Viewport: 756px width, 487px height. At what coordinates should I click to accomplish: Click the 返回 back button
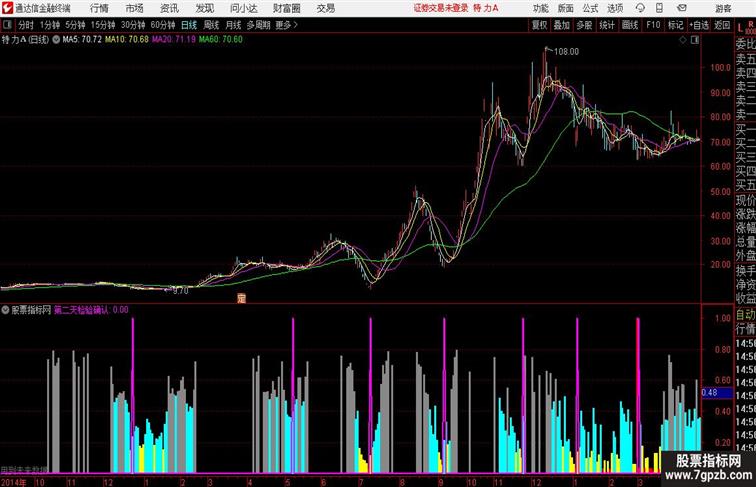(x=722, y=25)
